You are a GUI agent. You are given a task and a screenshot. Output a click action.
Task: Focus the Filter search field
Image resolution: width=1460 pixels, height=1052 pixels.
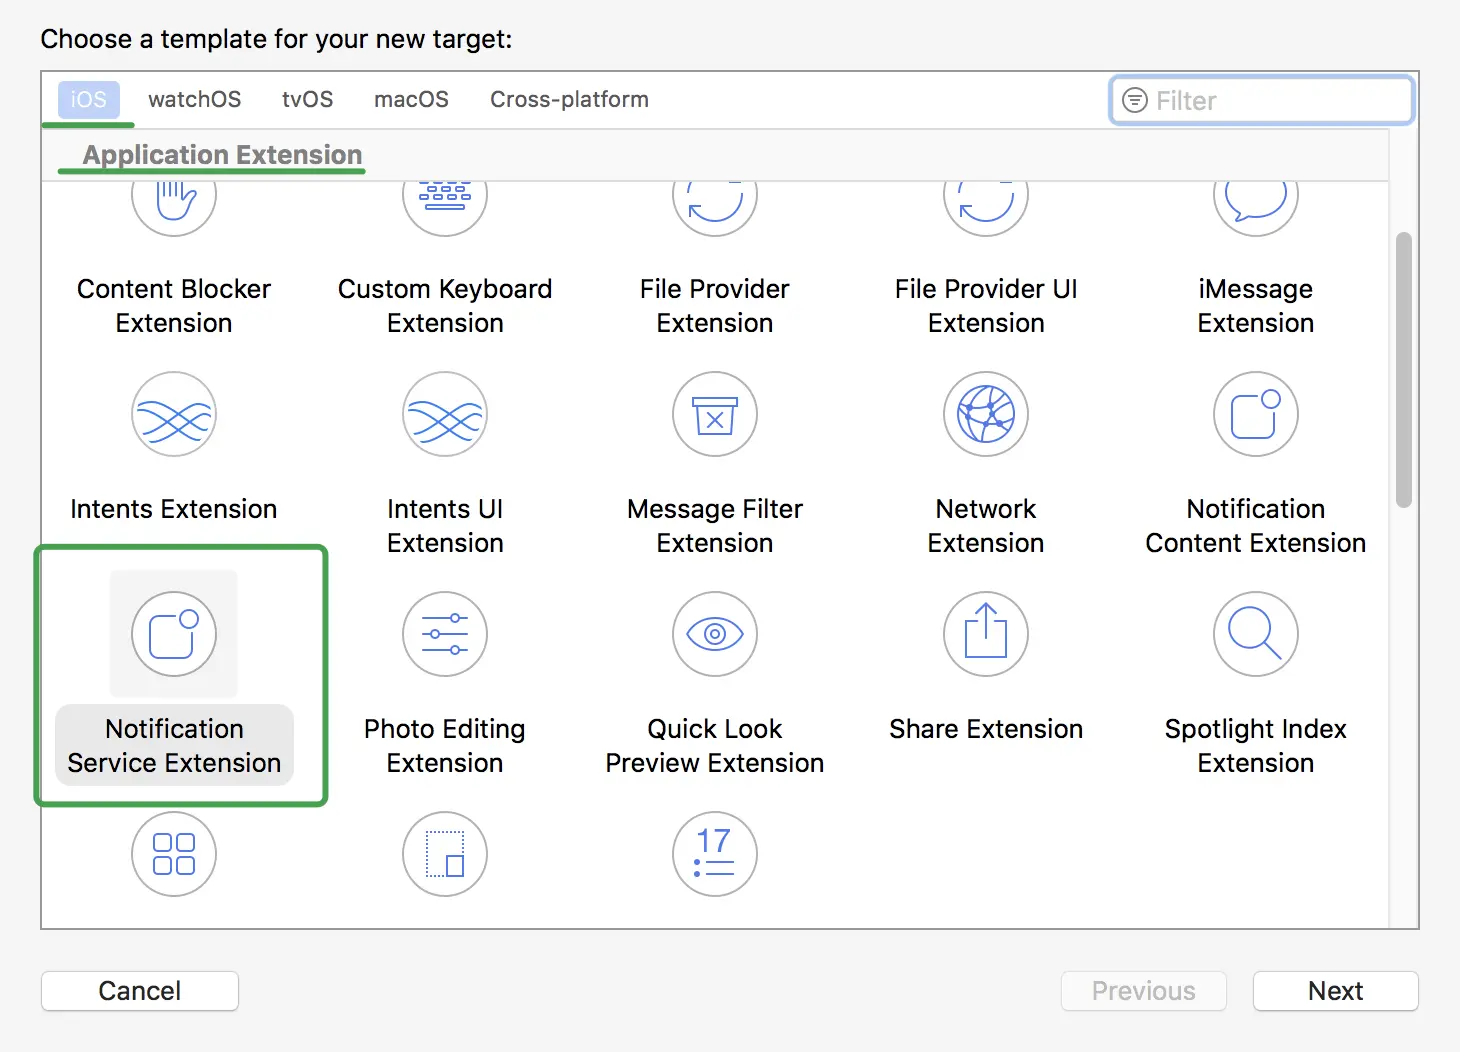[x=1262, y=100]
